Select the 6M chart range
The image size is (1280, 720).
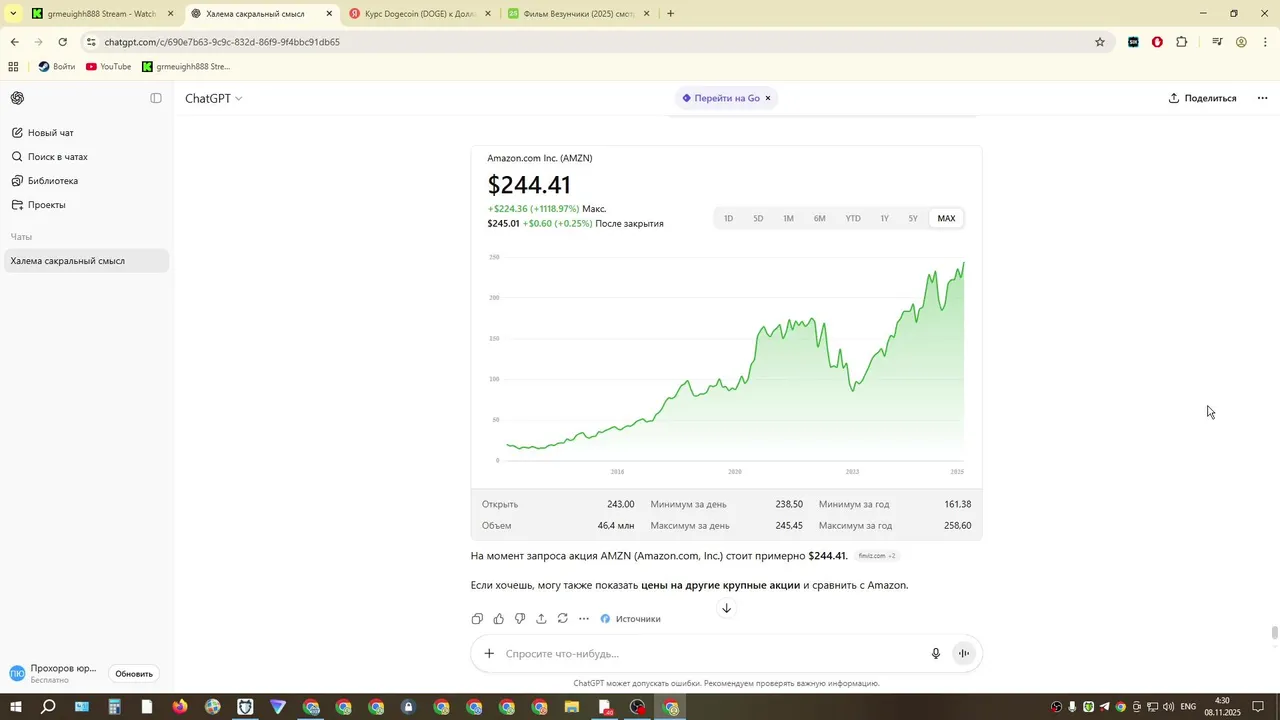tap(819, 218)
